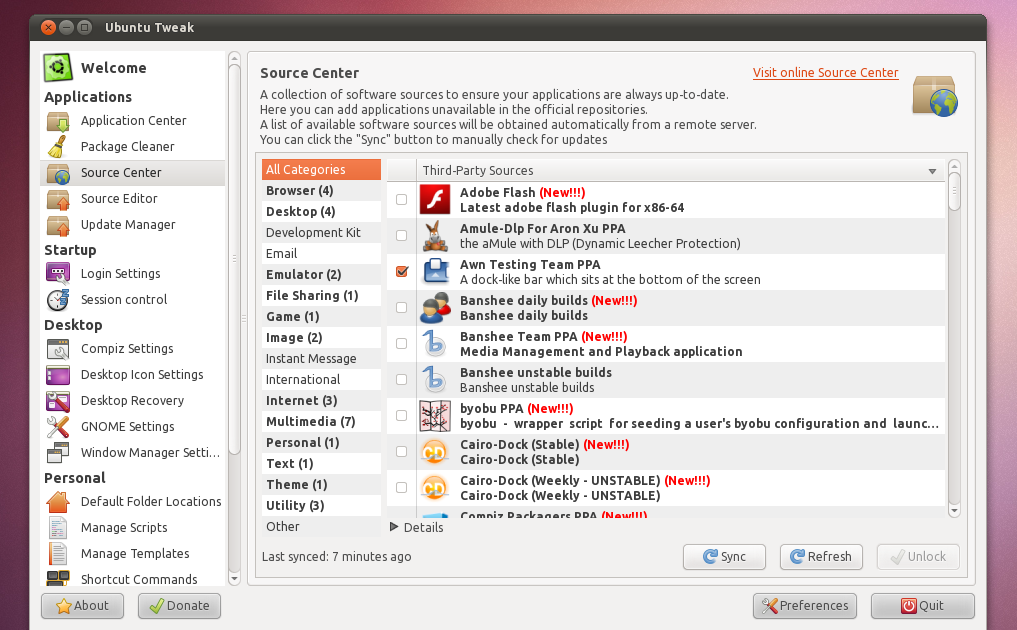Click the Preferences button

[804, 605]
